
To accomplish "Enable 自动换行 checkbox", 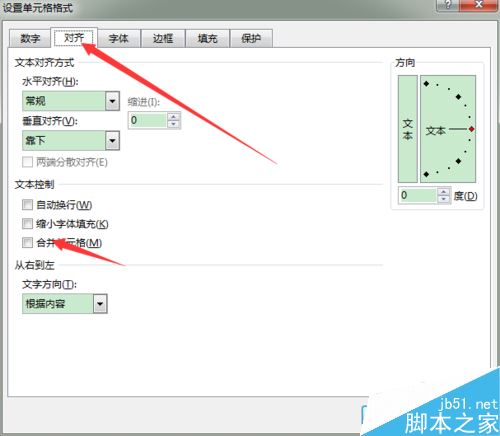I will pyautogui.click(x=27, y=204).
